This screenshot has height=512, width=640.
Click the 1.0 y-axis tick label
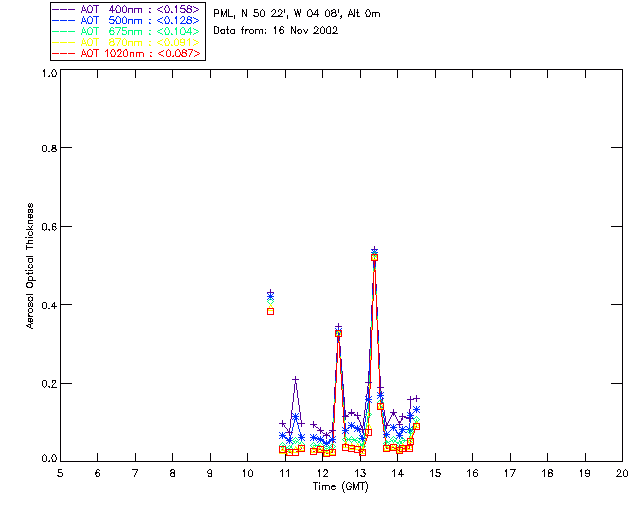click(x=49, y=73)
